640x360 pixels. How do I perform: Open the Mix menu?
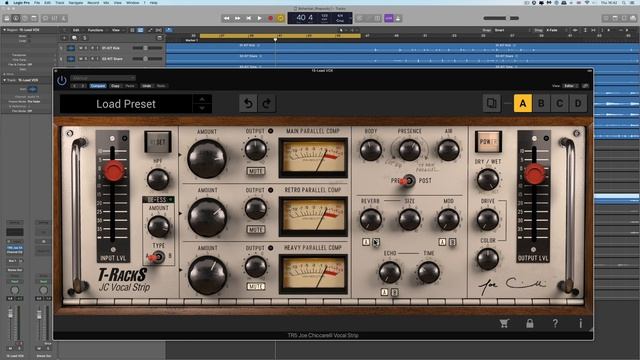click(106, 2)
